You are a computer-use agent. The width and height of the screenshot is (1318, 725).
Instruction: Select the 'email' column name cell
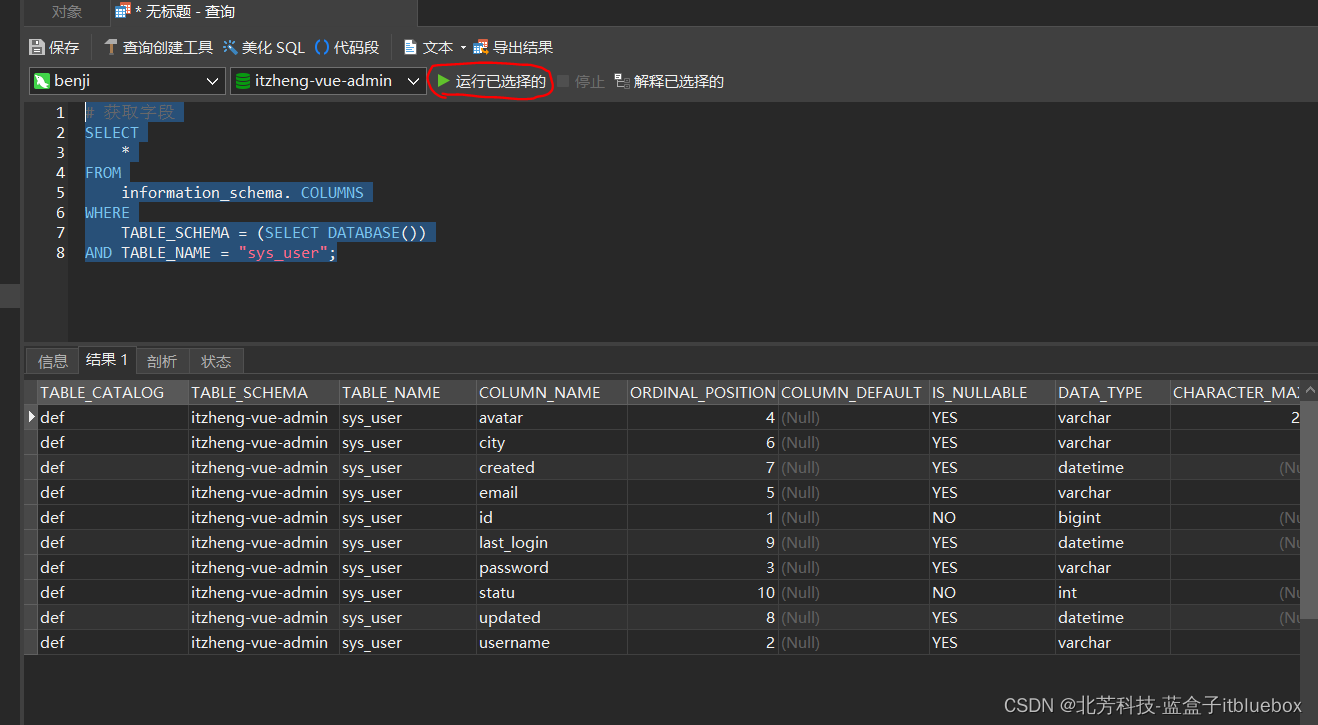coord(552,492)
